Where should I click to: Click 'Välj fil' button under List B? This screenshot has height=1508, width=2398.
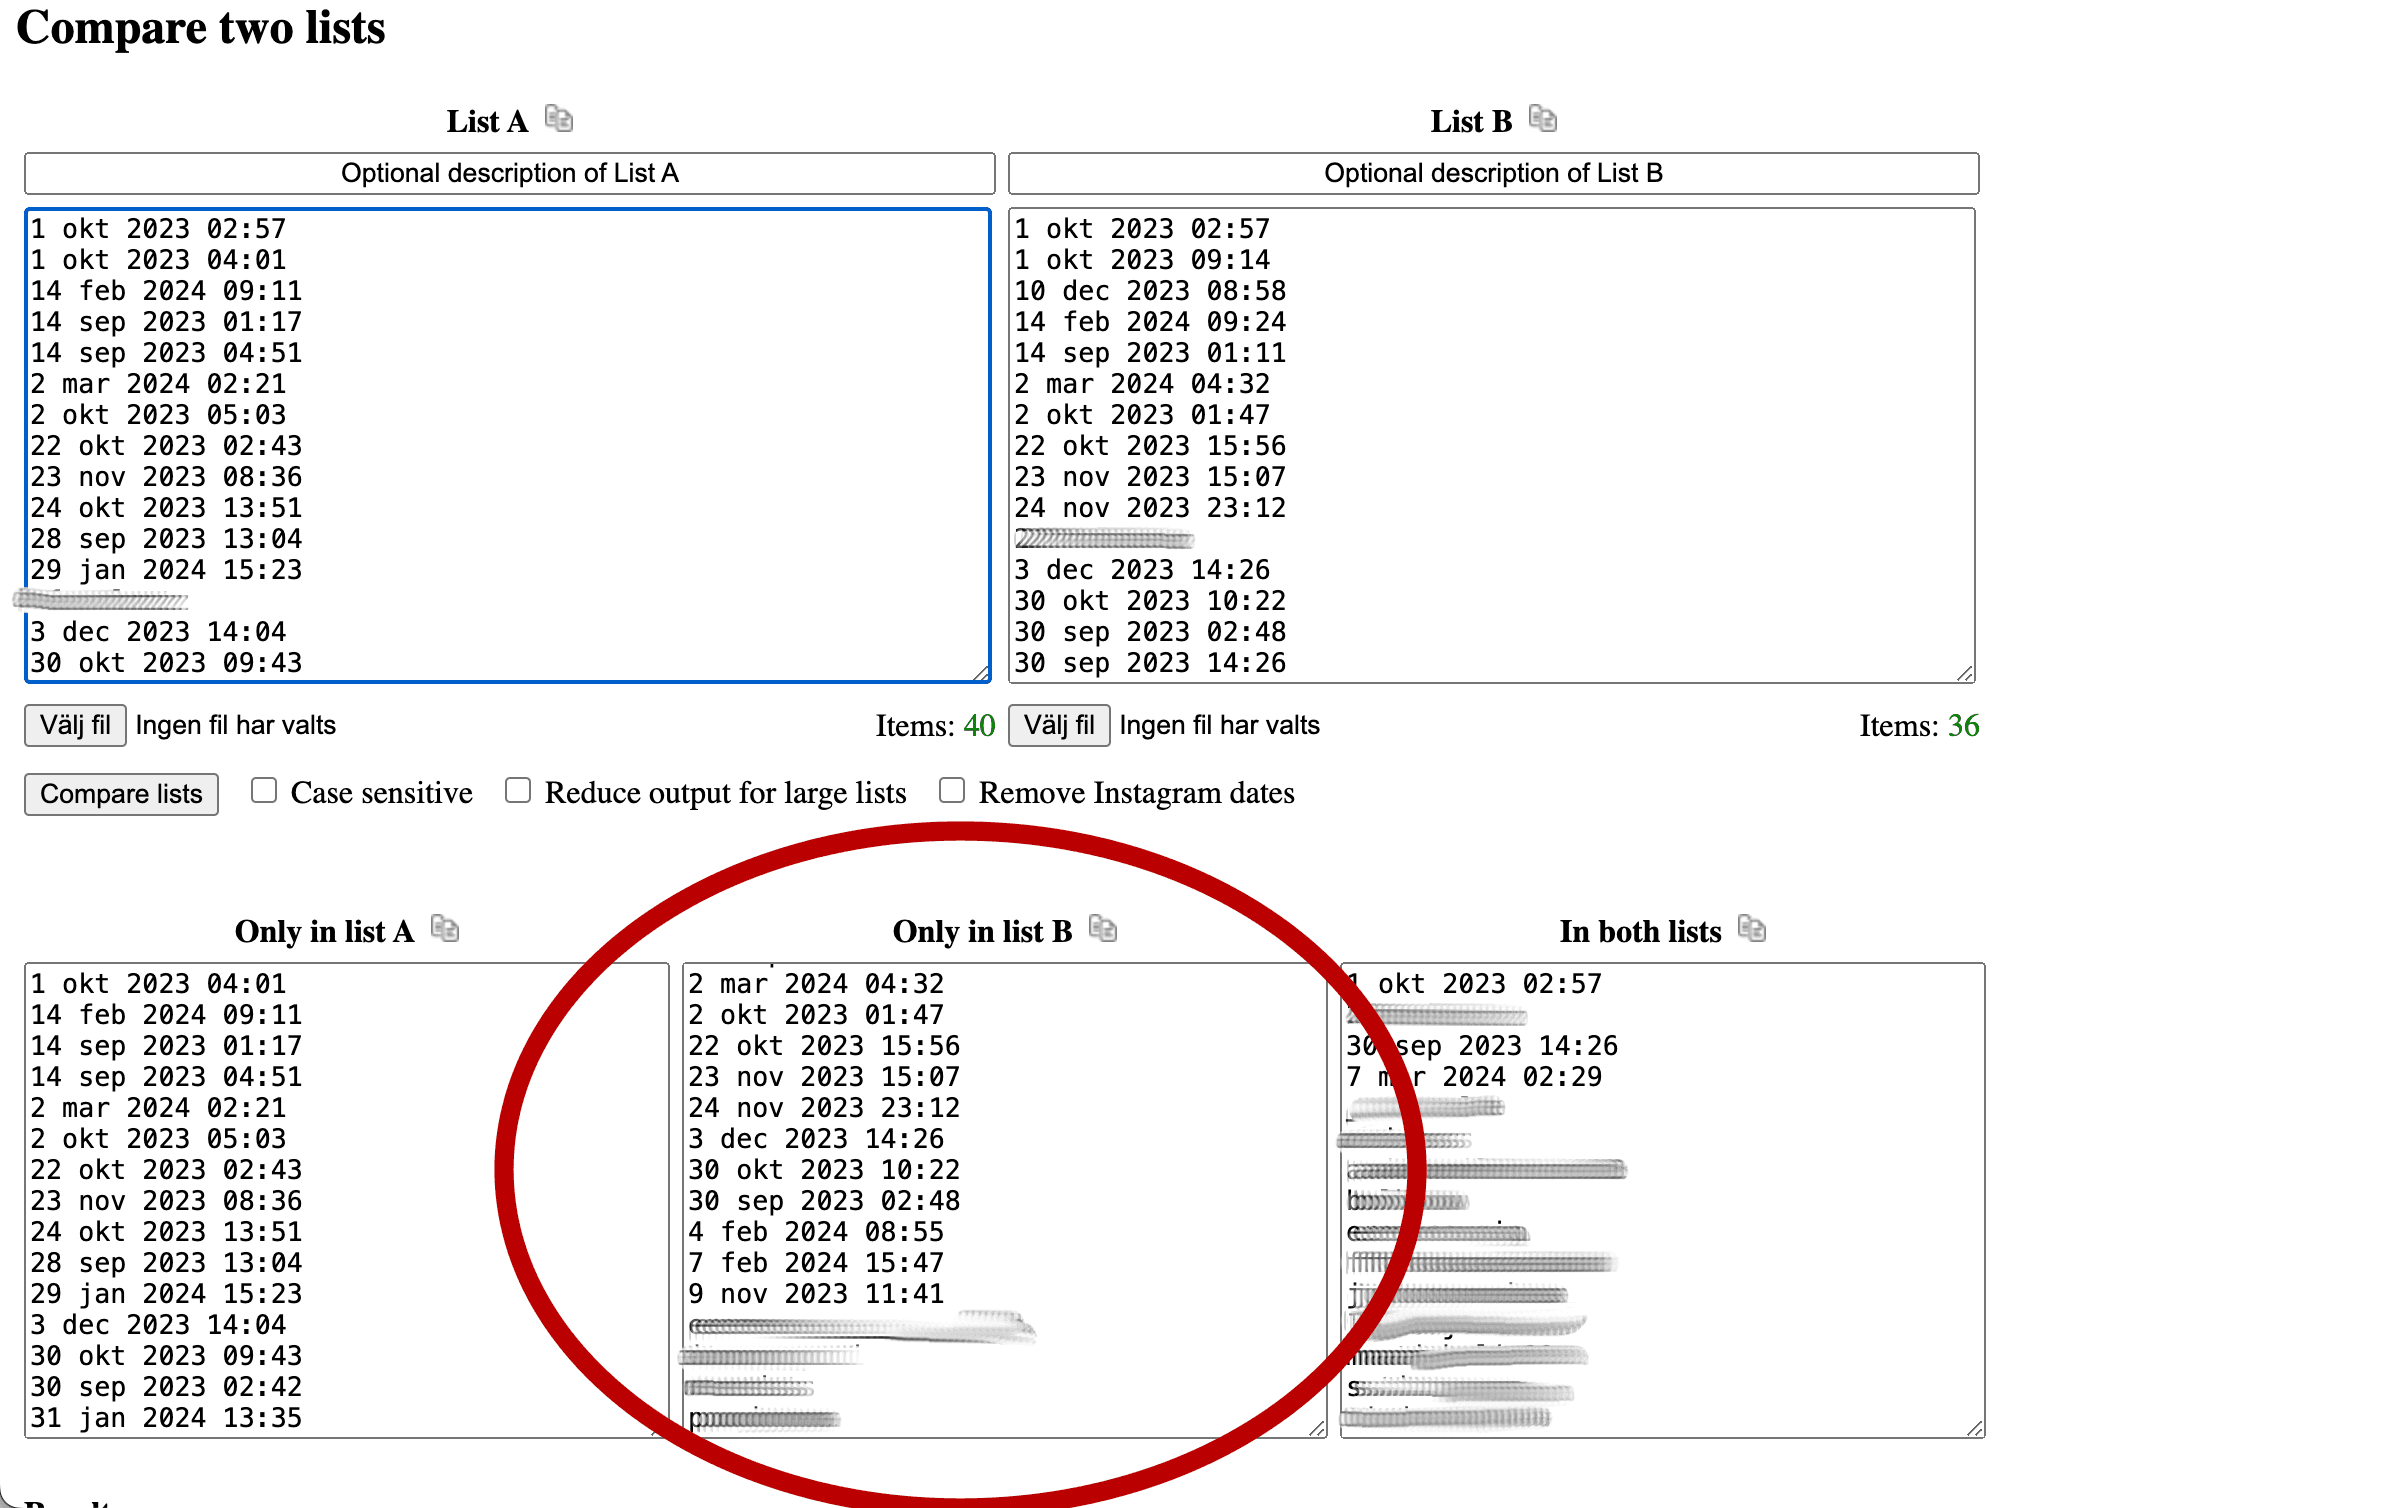pos(1059,725)
